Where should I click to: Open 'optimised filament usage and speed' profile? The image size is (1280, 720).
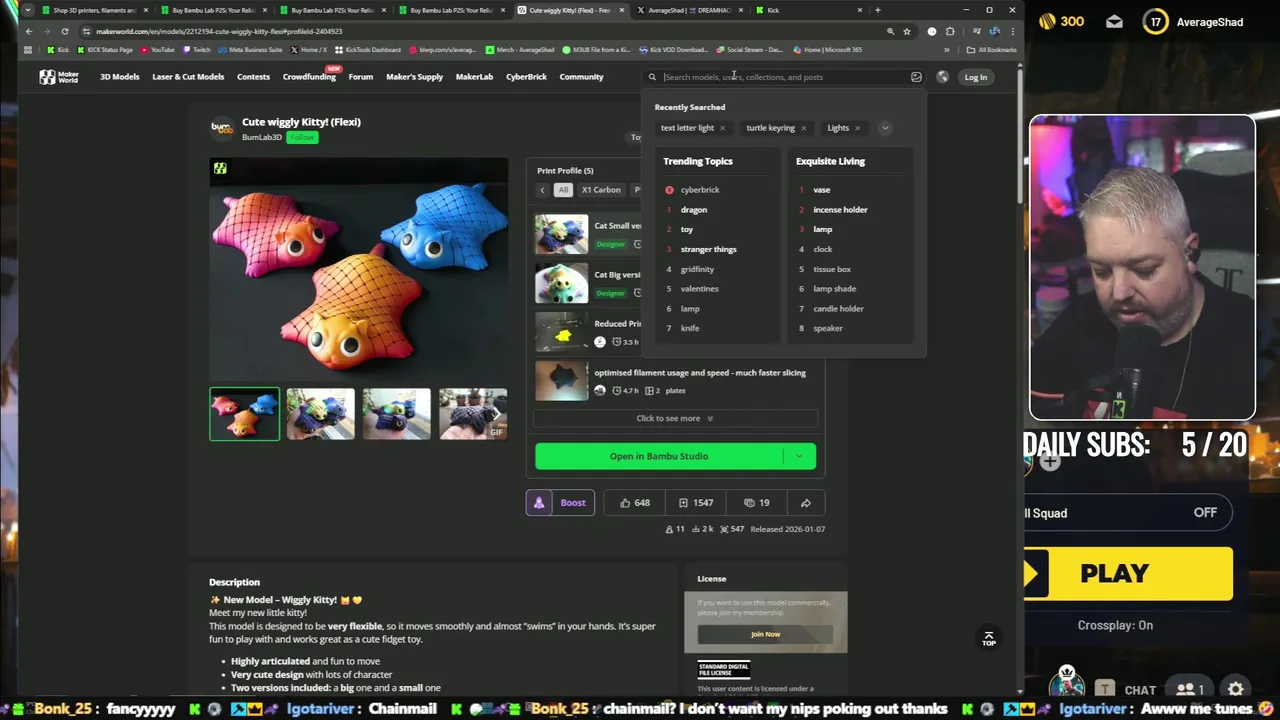(700, 373)
